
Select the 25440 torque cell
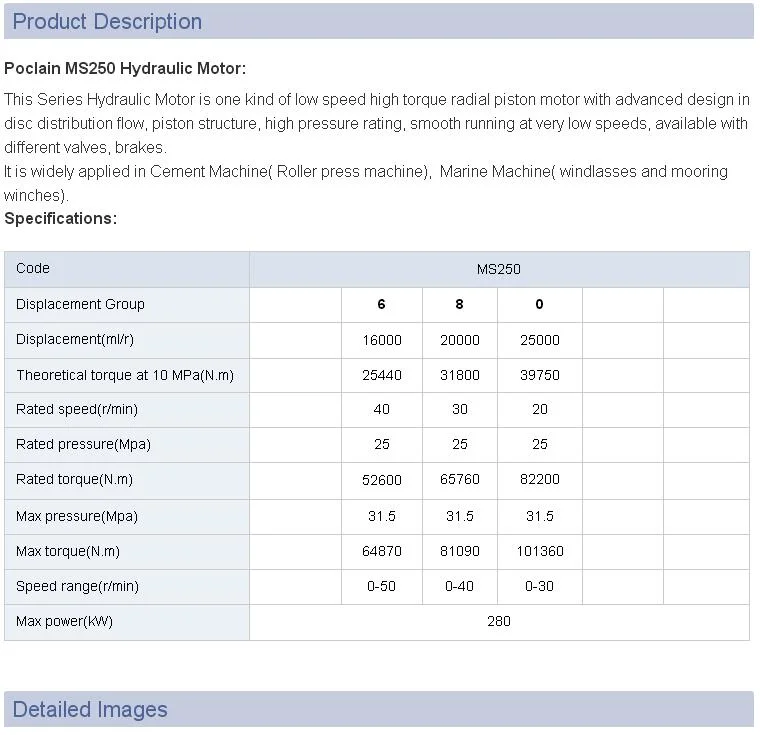pos(382,375)
